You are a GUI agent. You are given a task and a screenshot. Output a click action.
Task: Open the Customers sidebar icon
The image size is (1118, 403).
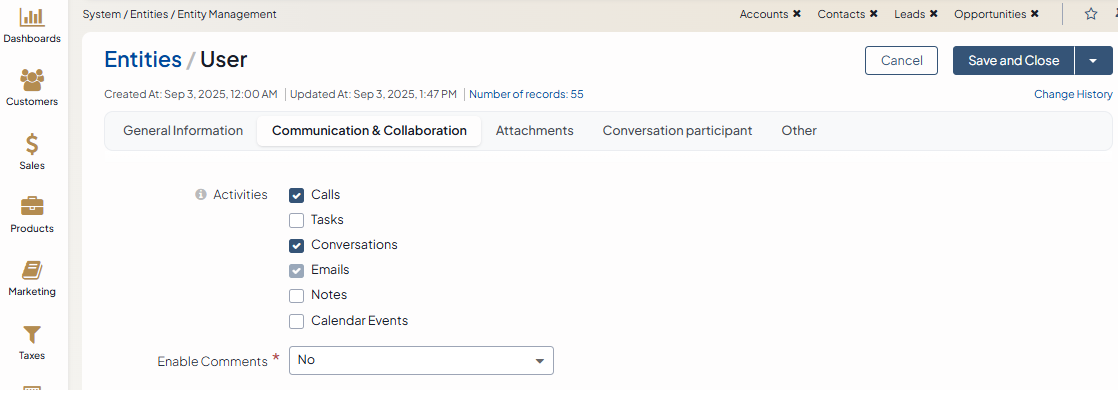point(32,79)
